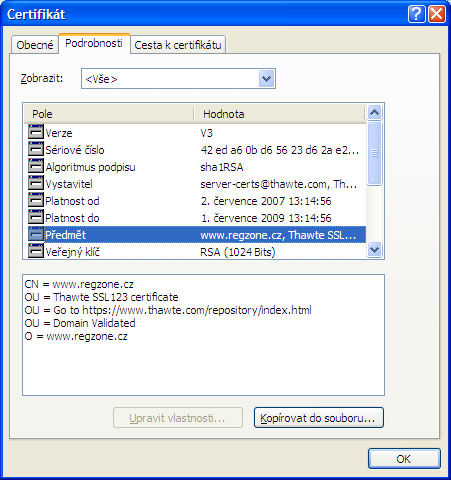Click the field list scrollbar thumb
The height and width of the screenshot is (480, 451).
(375, 153)
